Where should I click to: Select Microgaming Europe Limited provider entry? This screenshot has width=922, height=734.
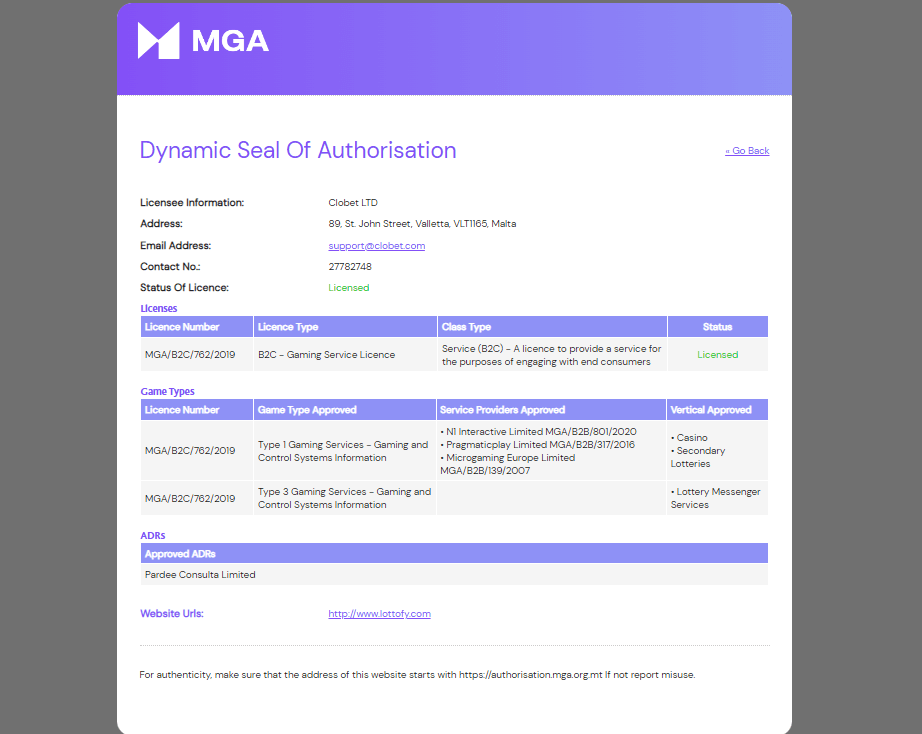click(508, 464)
